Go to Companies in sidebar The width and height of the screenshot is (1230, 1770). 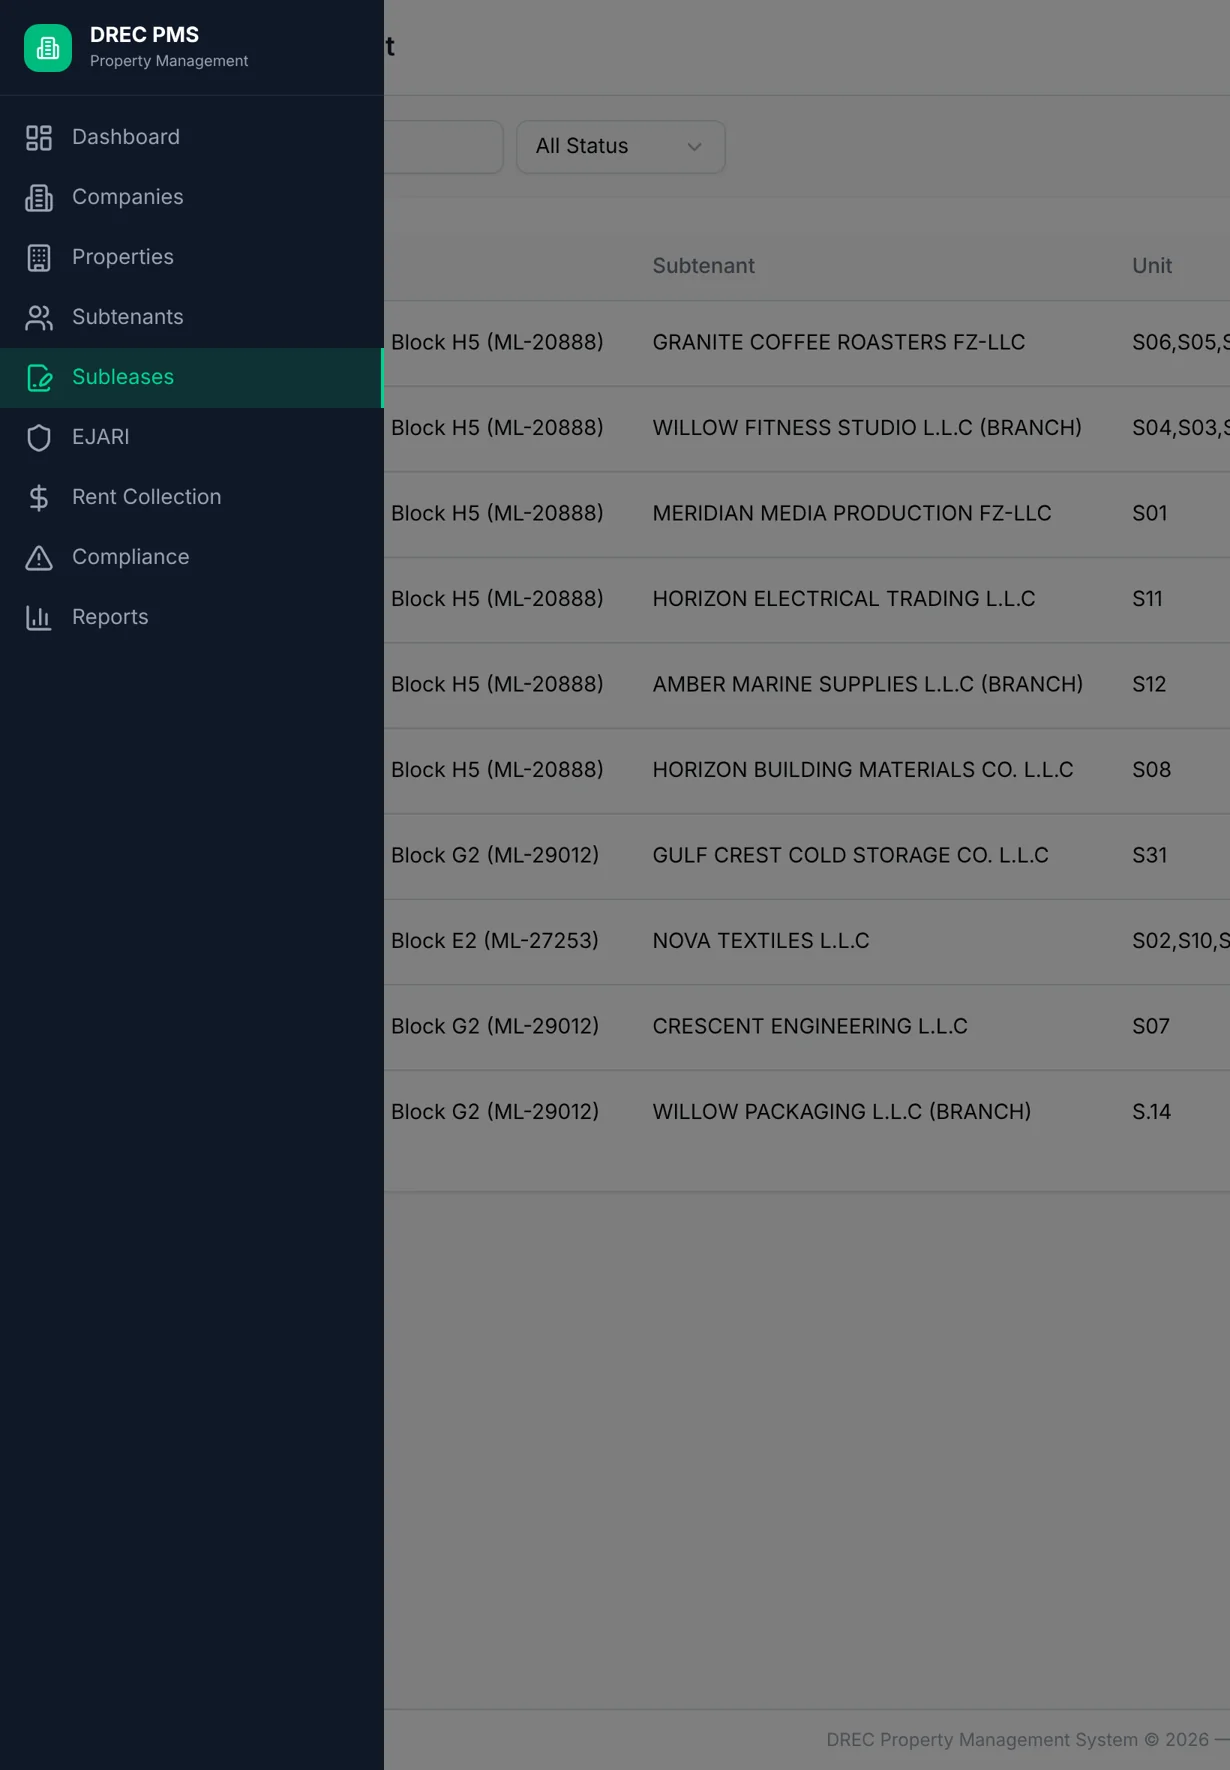(192, 198)
